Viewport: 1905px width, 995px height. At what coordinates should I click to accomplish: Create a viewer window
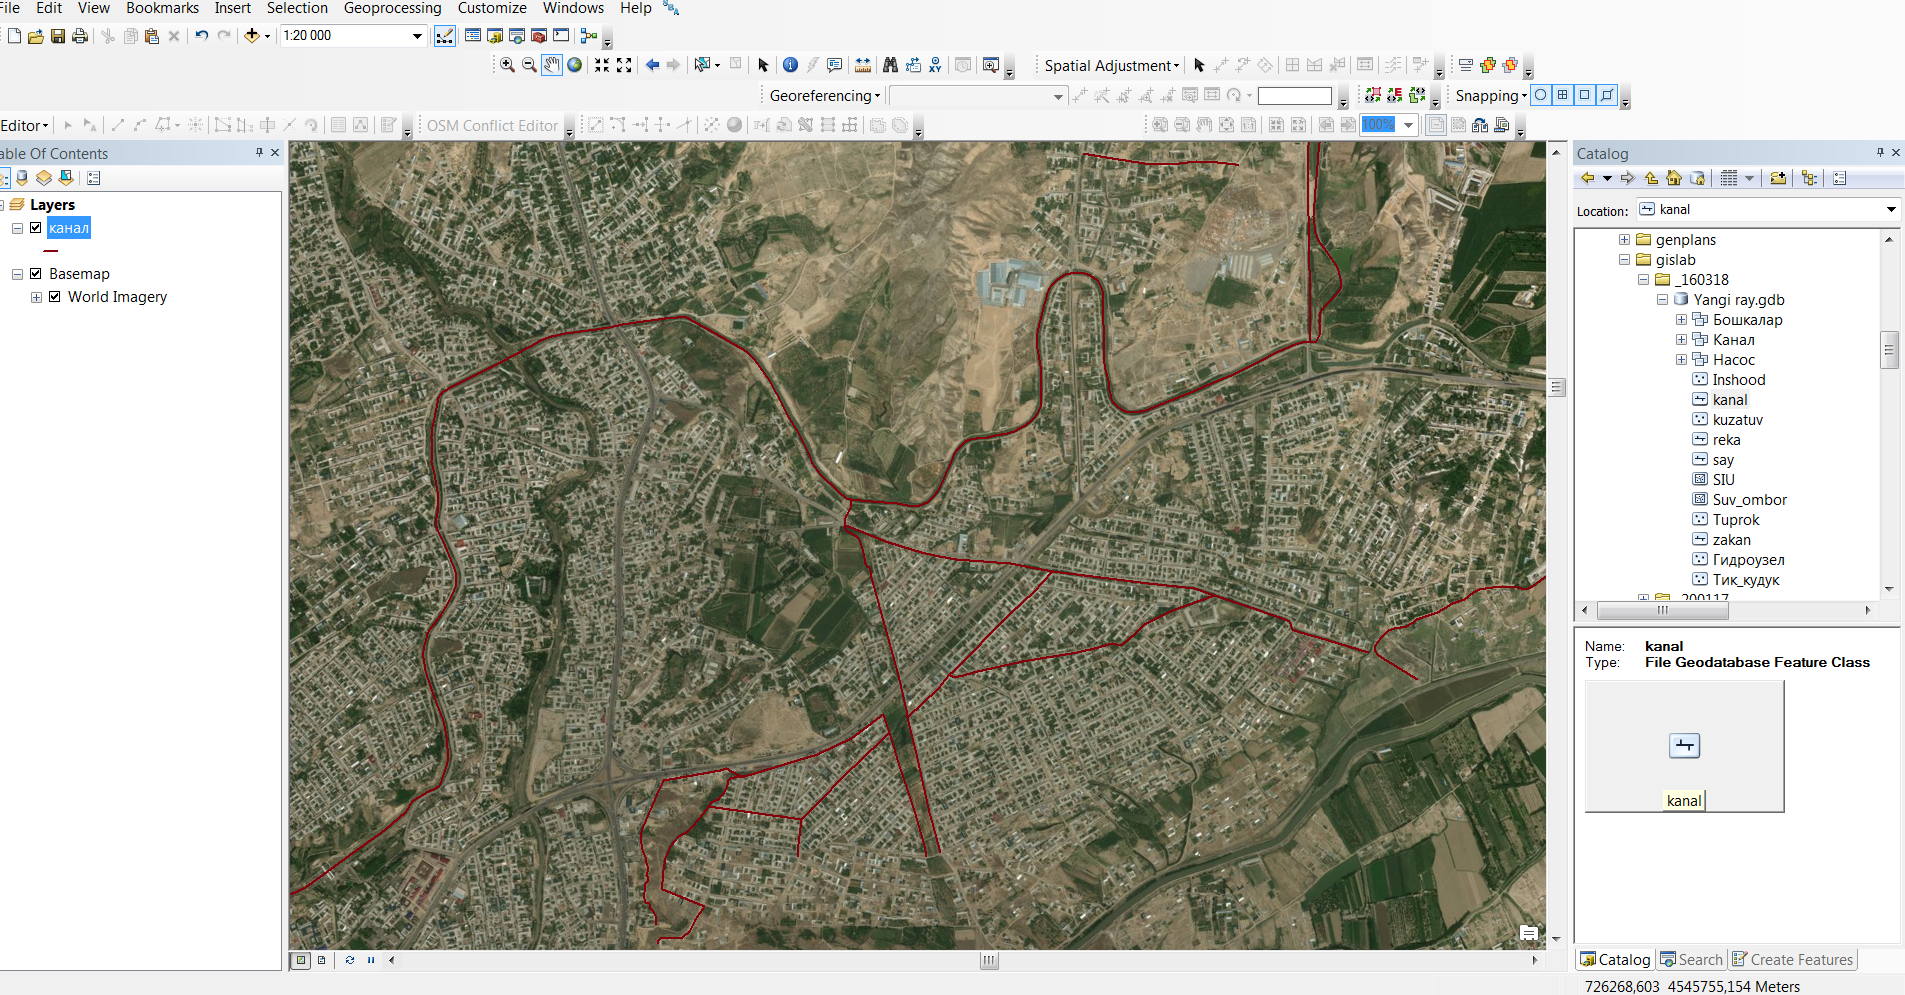point(990,65)
